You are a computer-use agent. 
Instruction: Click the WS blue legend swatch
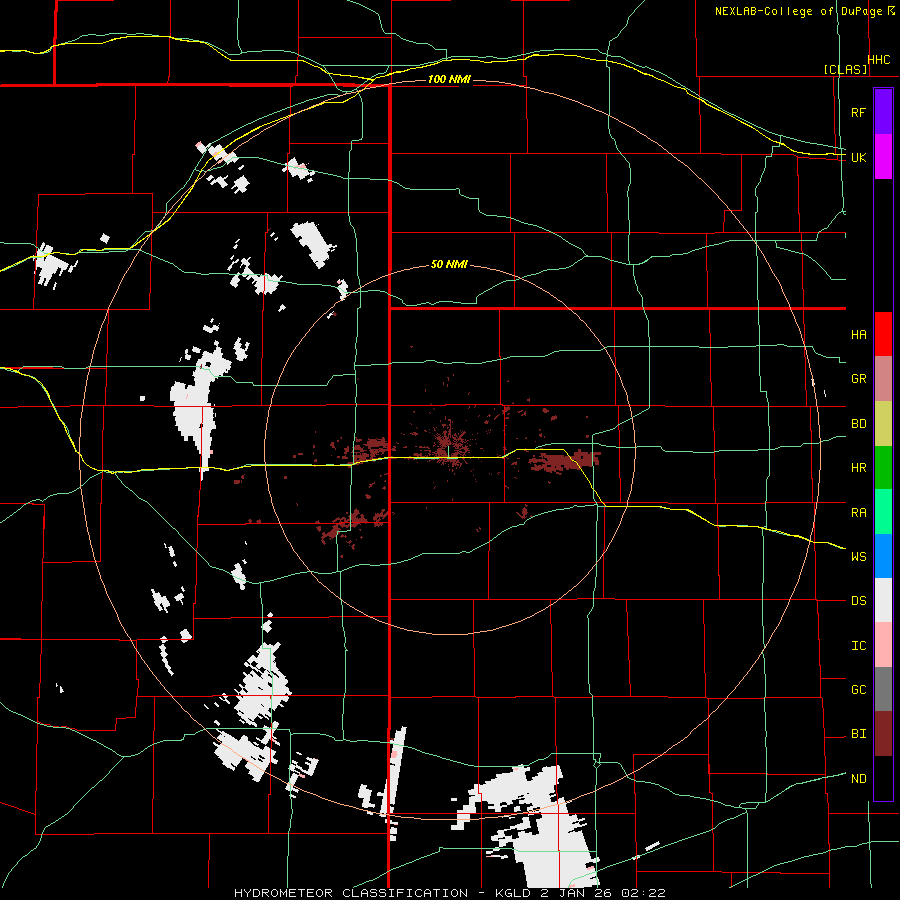(x=883, y=556)
